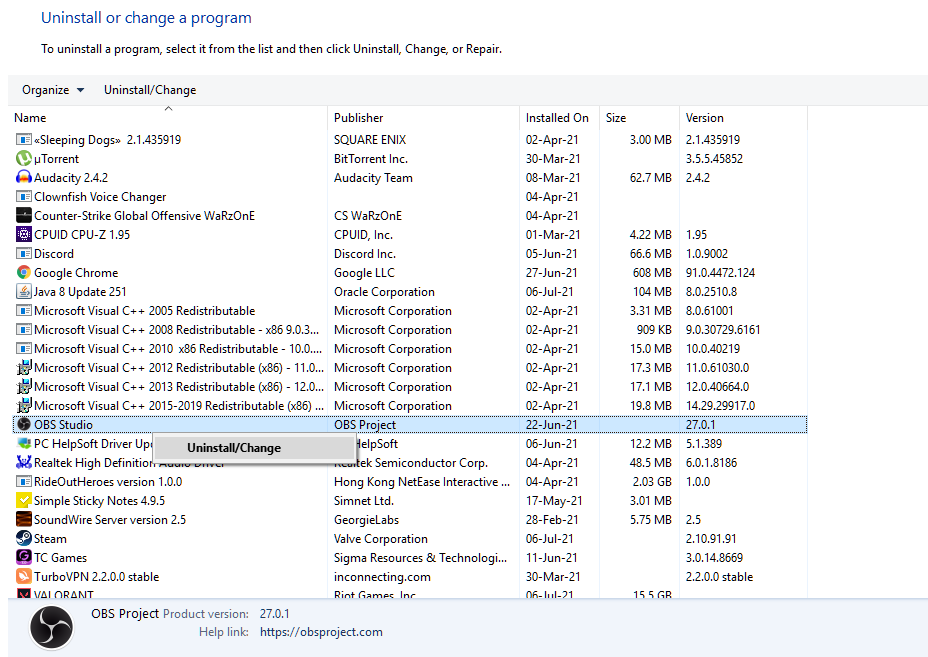Viewport: 928px width, 657px height.
Task: Choose Uninstall/Change from the context menu
Action: pos(254,448)
